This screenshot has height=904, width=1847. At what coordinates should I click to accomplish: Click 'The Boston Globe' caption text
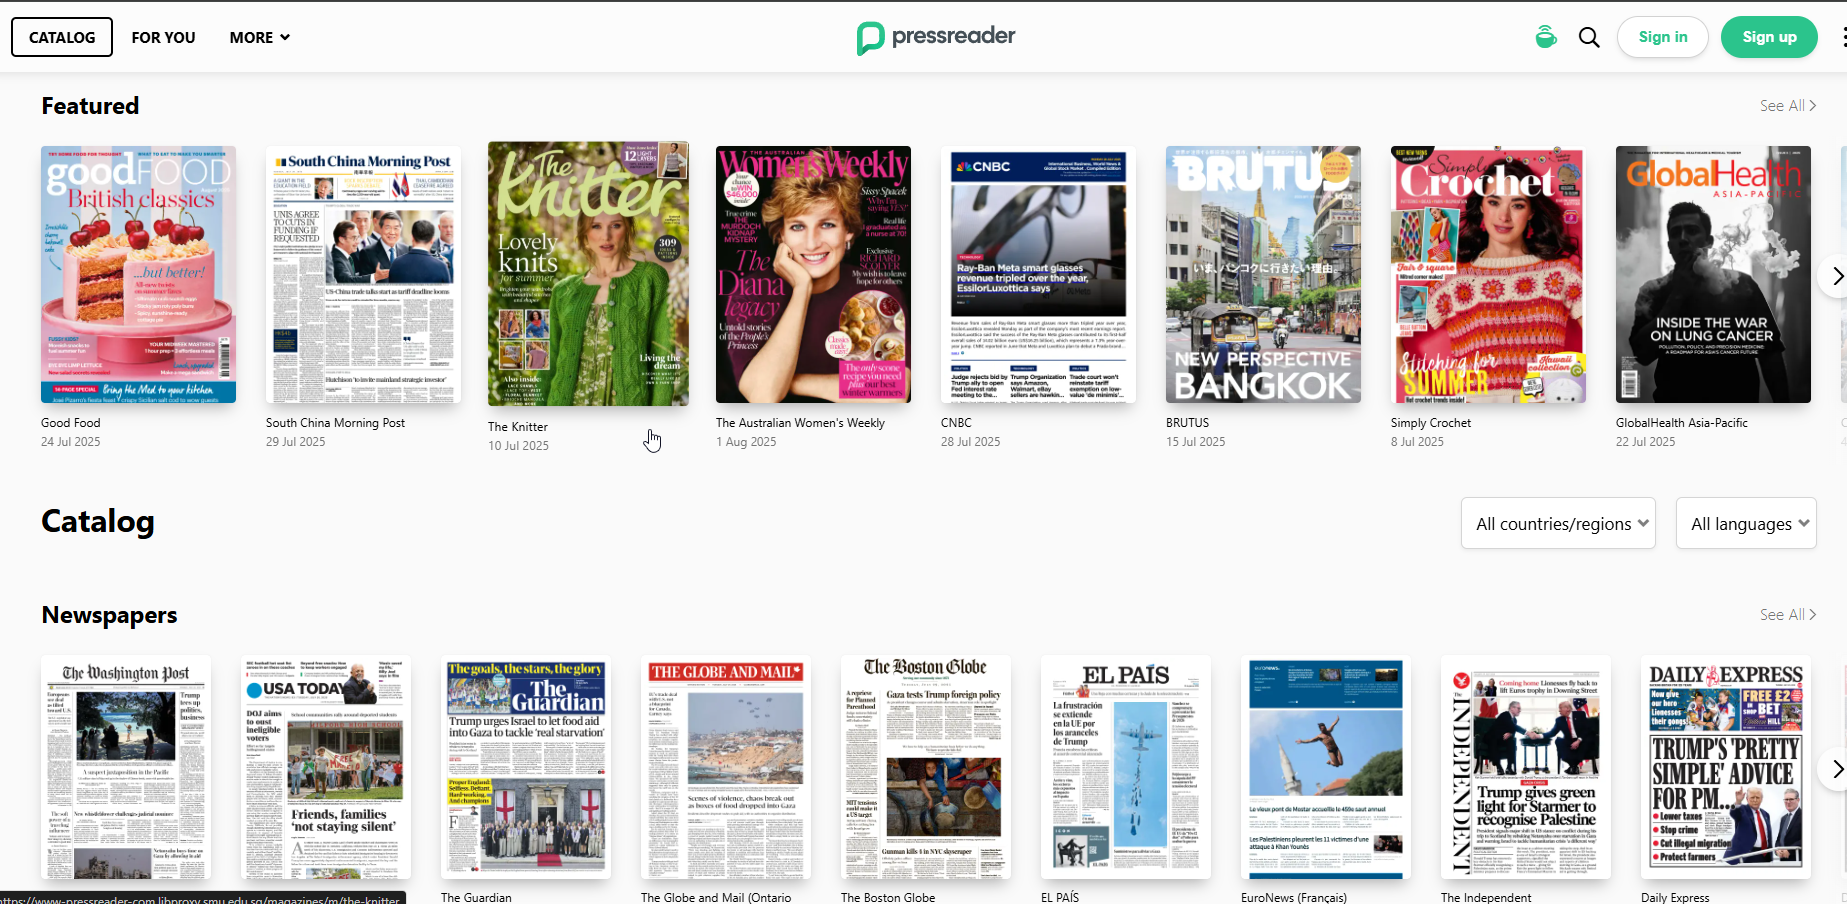888,897
